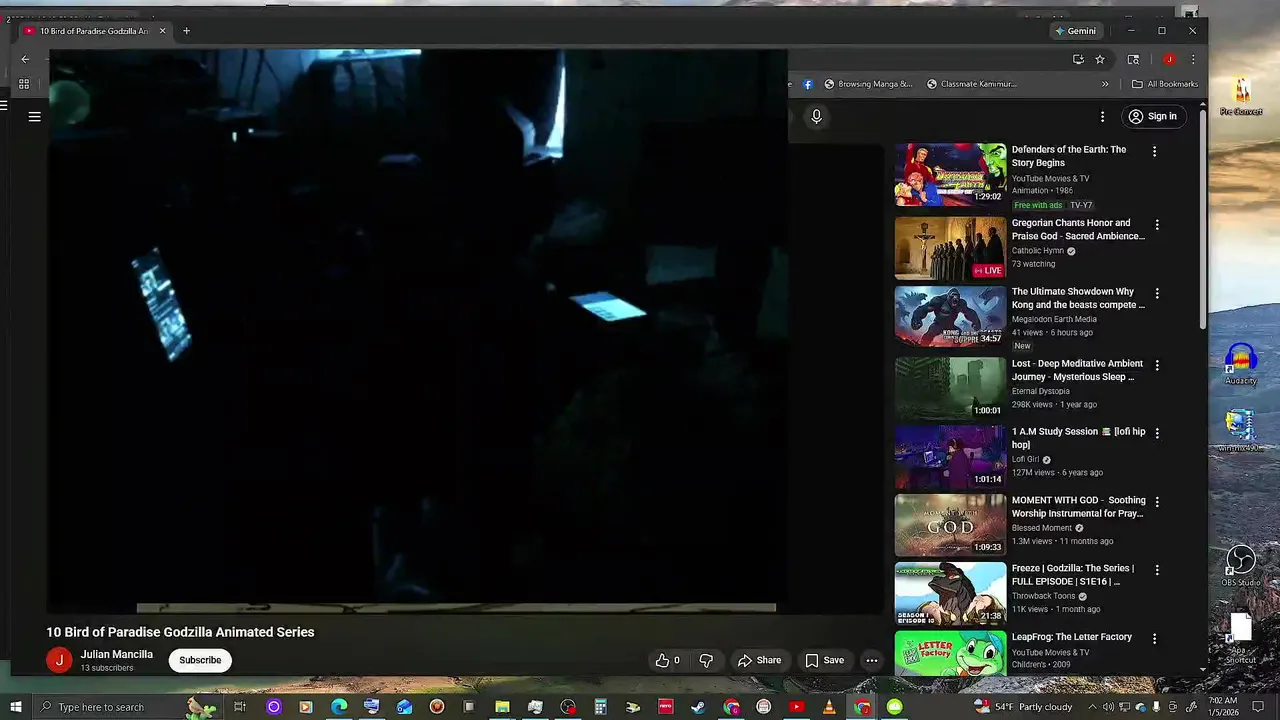Click the Sign in button

pyautogui.click(x=1152, y=116)
